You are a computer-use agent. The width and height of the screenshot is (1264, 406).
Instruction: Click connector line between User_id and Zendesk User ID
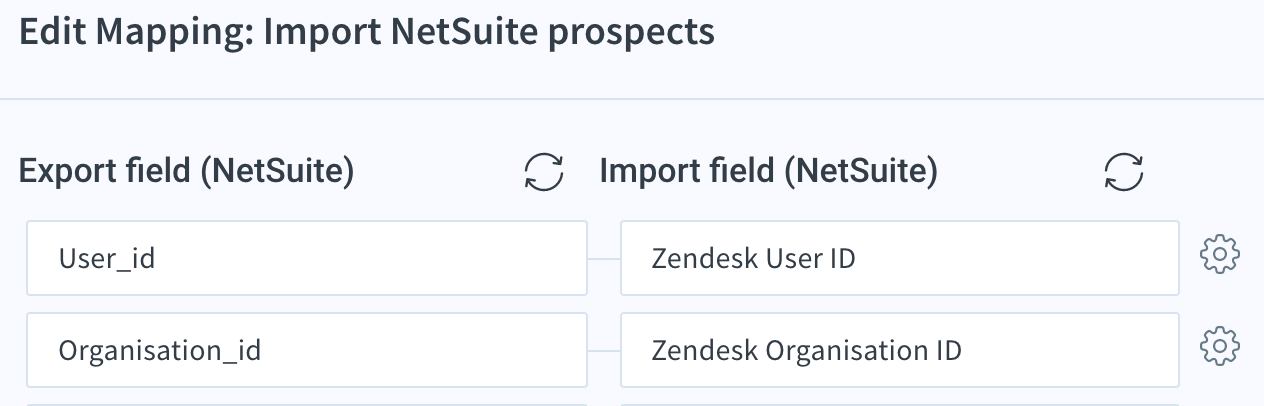click(x=604, y=259)
